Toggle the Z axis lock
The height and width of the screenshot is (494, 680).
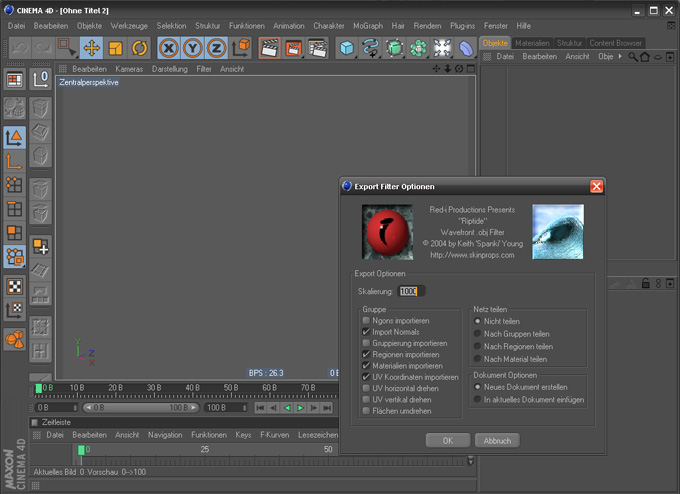(217, 48)
